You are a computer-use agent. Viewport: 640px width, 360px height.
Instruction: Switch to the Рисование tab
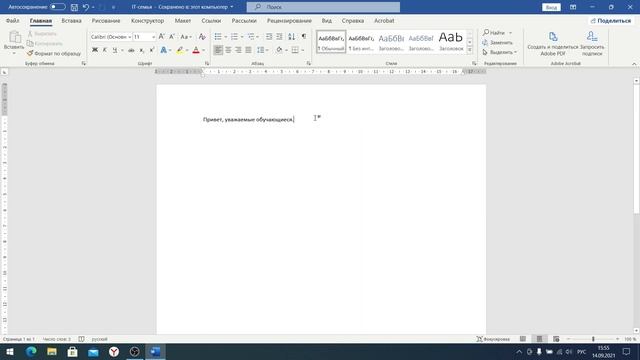[x=106, y=20]
